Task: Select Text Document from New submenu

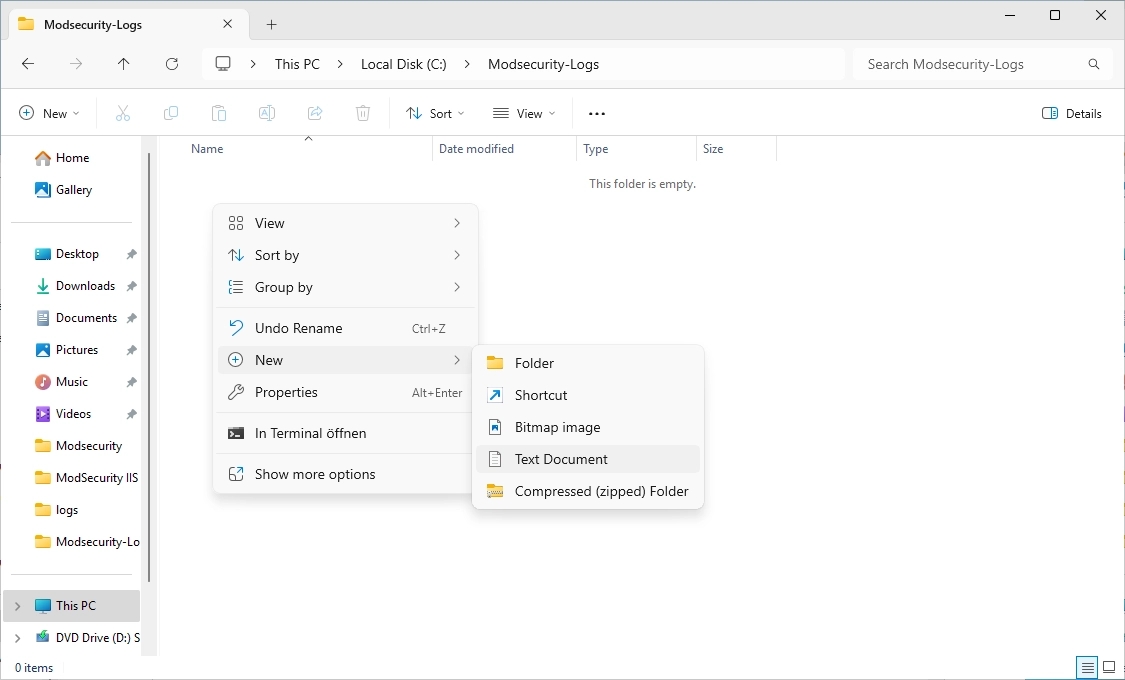Action: pos(561,459)
